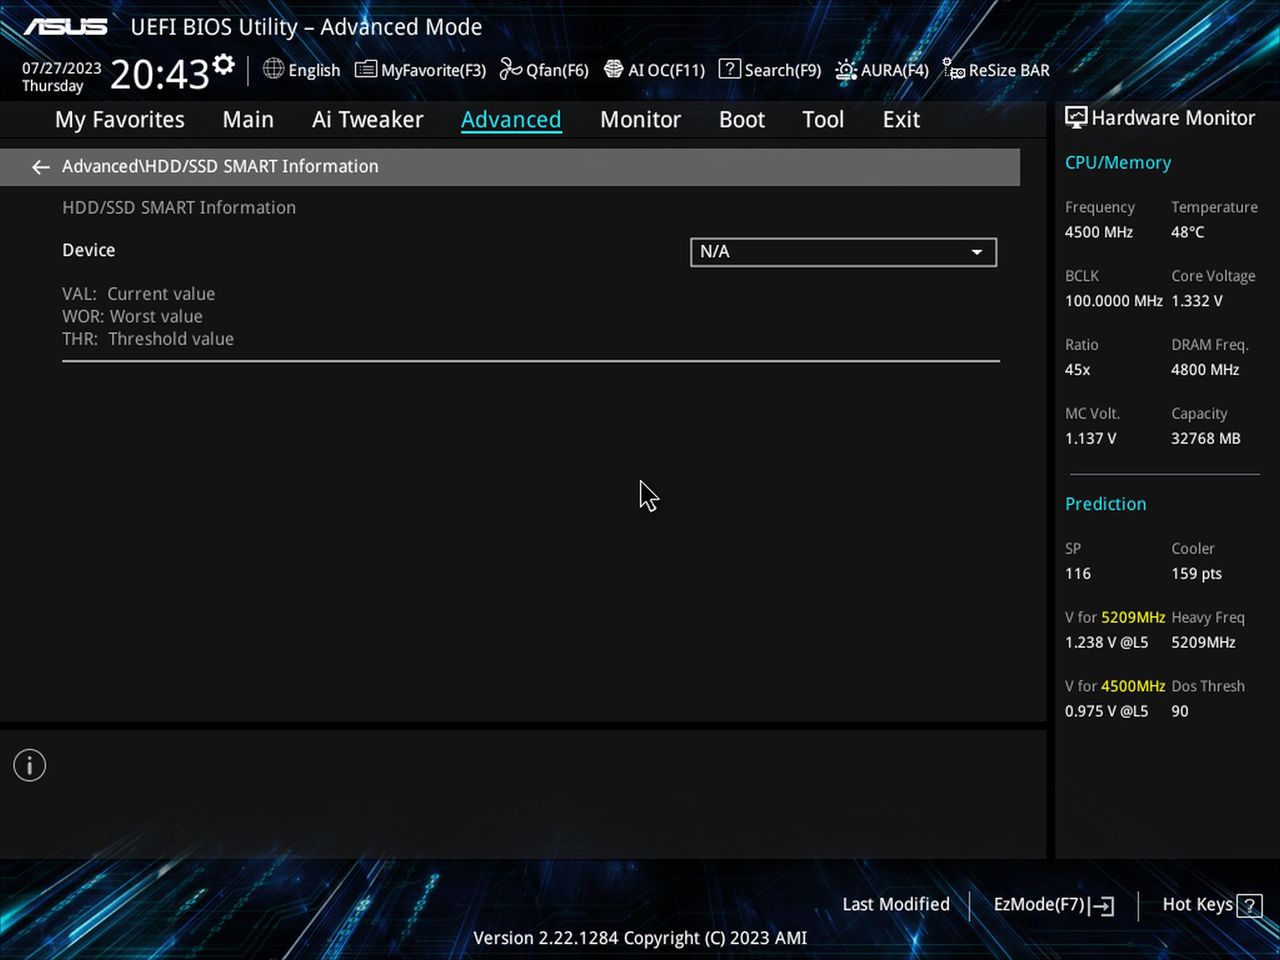
Task: Click the Prediction heading
Action: 1105,504
